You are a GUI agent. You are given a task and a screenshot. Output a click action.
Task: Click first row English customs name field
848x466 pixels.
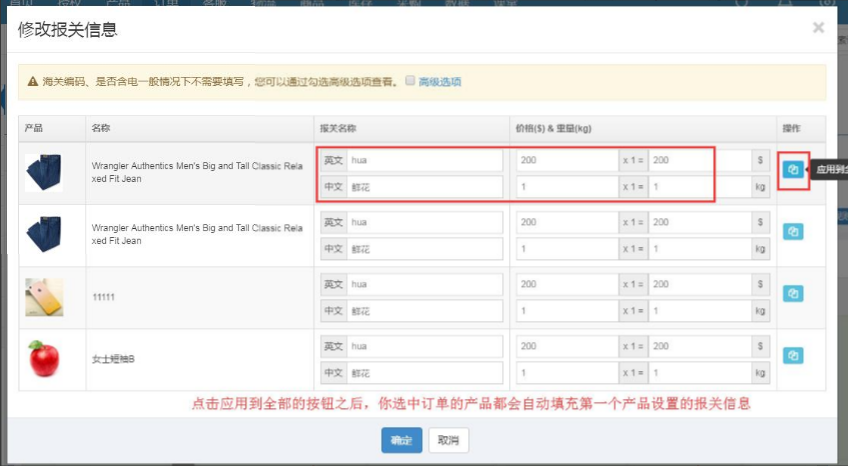pos(424,160)
